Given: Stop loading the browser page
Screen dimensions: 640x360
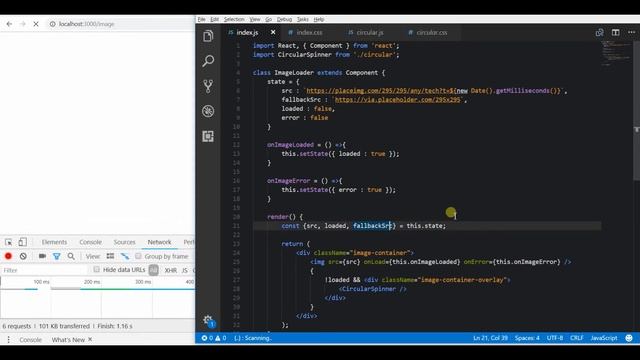Looking at the screenshot, I should [x=36, y=24].
